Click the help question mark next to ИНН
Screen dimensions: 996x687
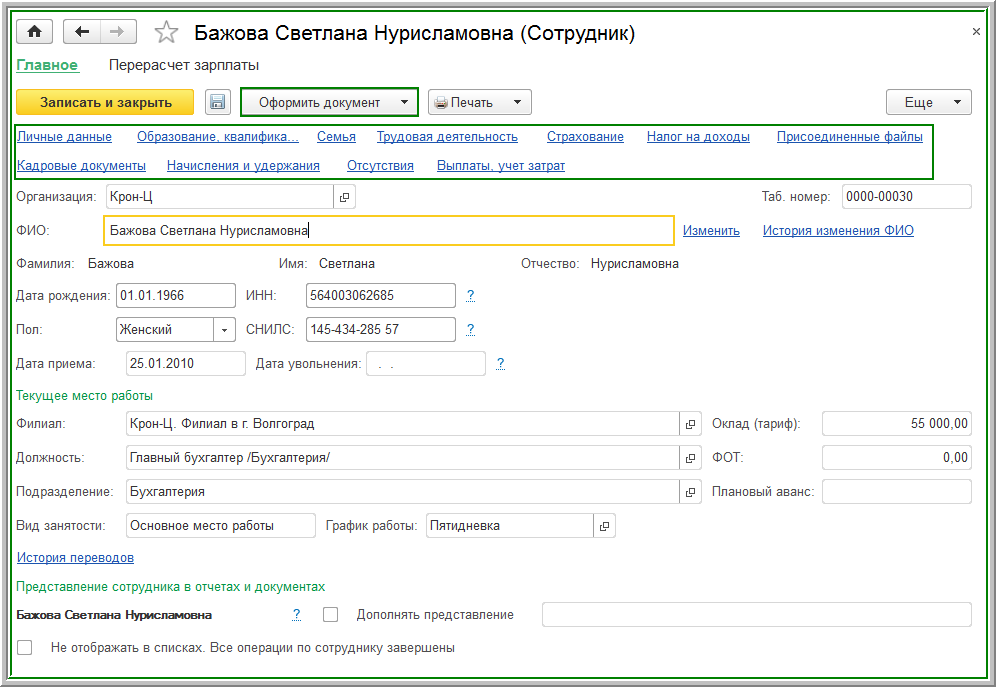(x=470, y=296)
